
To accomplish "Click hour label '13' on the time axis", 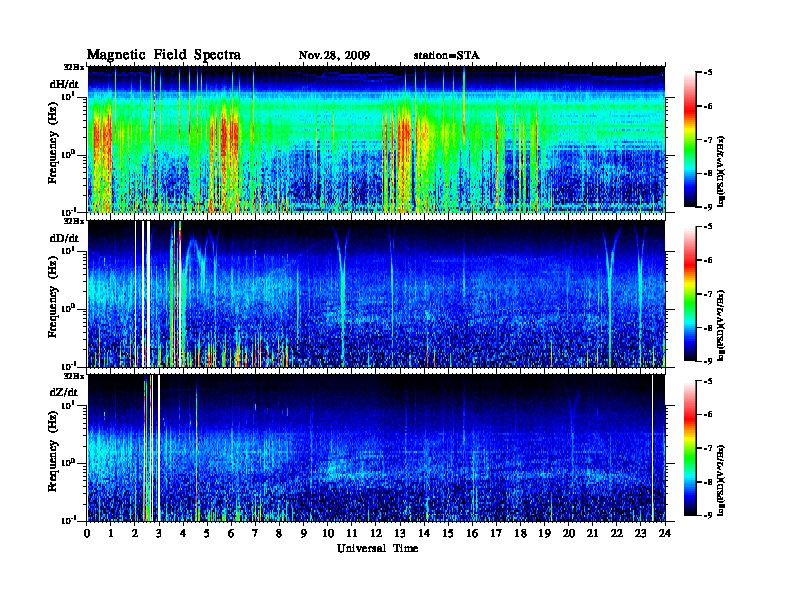I will 401,533.
